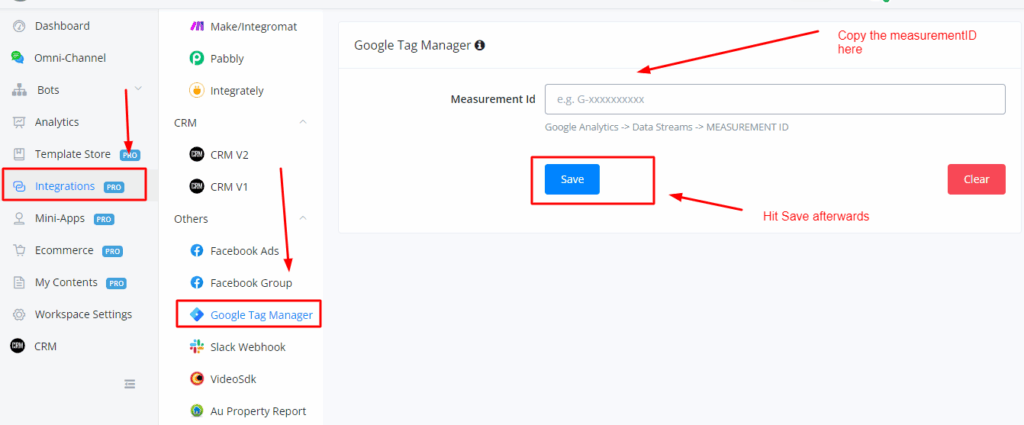This screenshot has height=425, width=1024.
Task: Go to Analytics in the sidebar
Action: (x=56, y=122)
